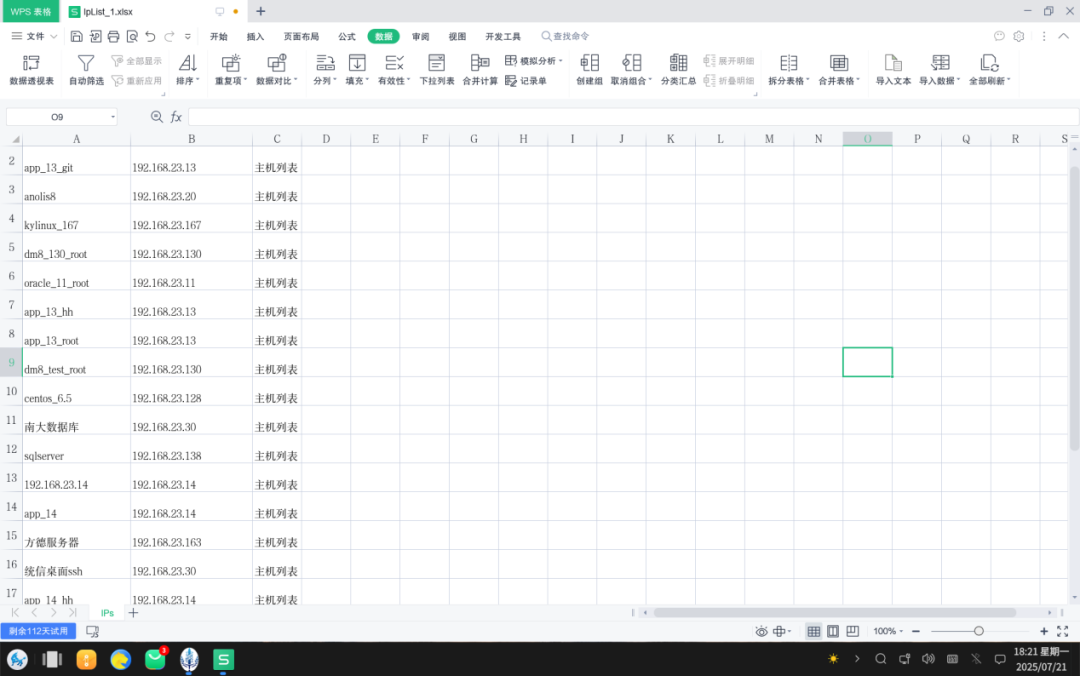Open the 记录单 record form
This screenshot has height=676, width=1080.
point(526,81)
